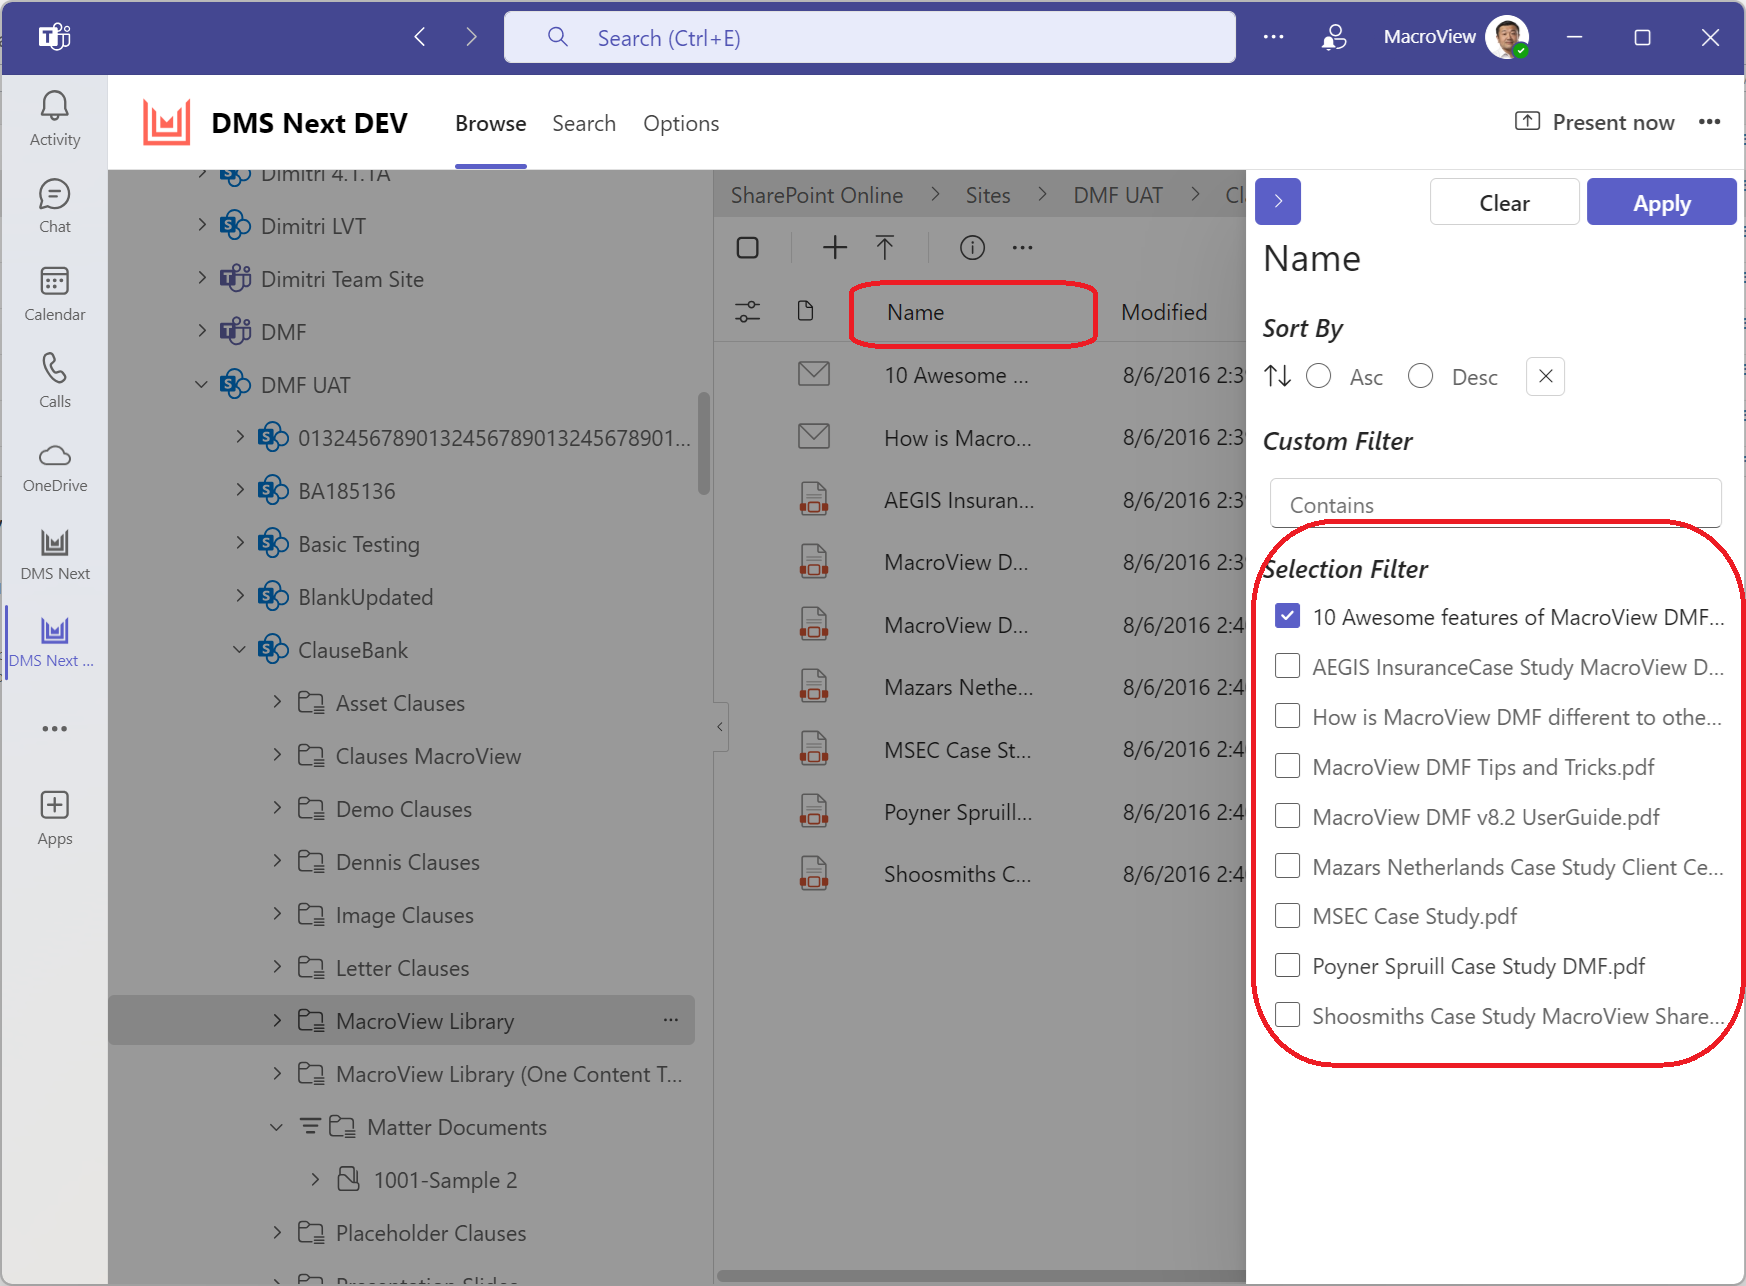Click the Contains custom filter field
1746x1286 pixels.
1495,503
